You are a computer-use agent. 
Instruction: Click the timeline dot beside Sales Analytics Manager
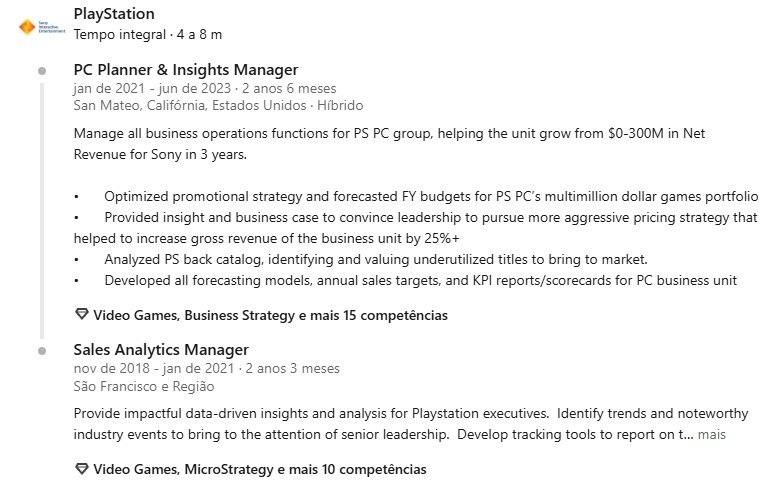[x=41, y=351]
